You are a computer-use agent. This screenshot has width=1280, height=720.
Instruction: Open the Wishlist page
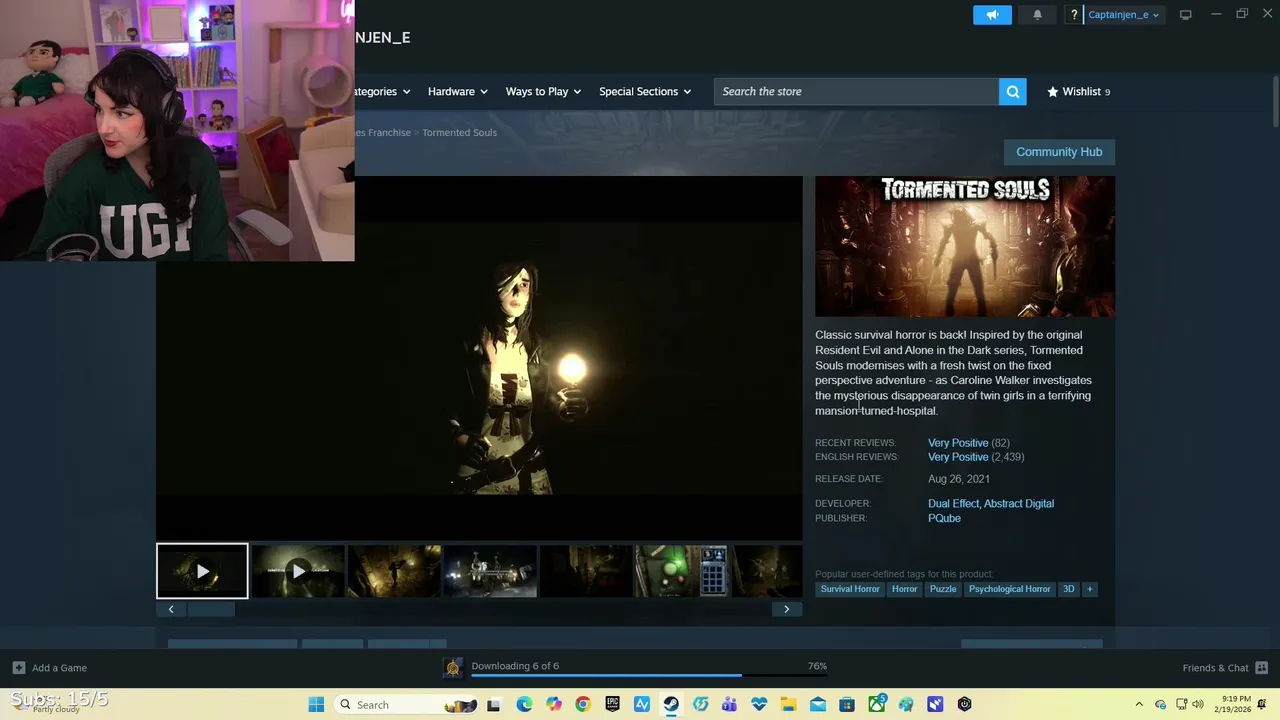click(x=1079, y=91)
